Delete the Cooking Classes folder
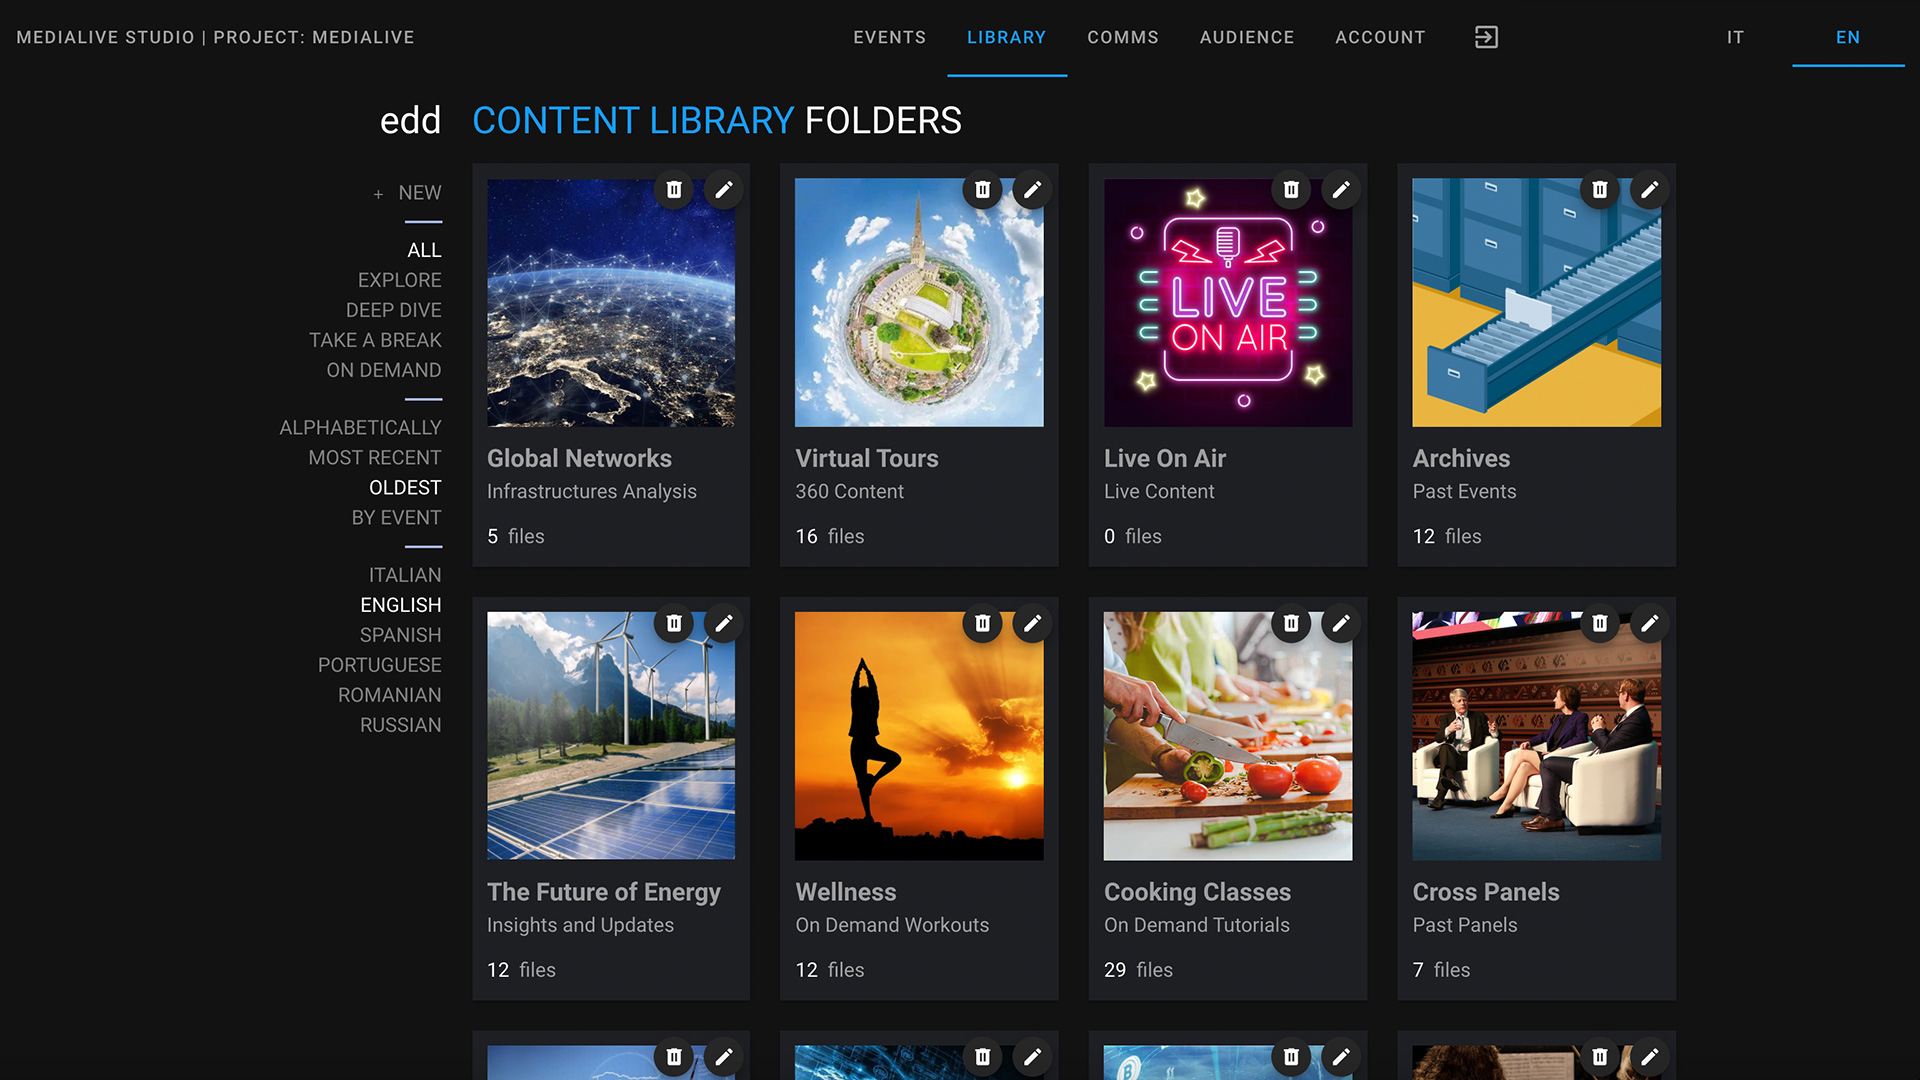This screenshot has width=1920, height=1080. tap(1291, 623)
